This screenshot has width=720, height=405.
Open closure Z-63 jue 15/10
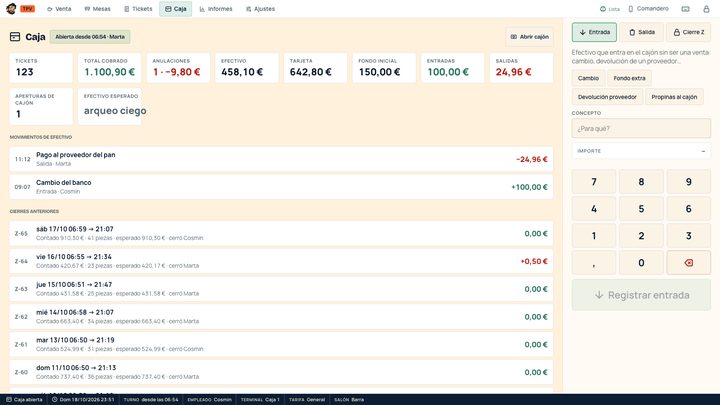[281, 289]
